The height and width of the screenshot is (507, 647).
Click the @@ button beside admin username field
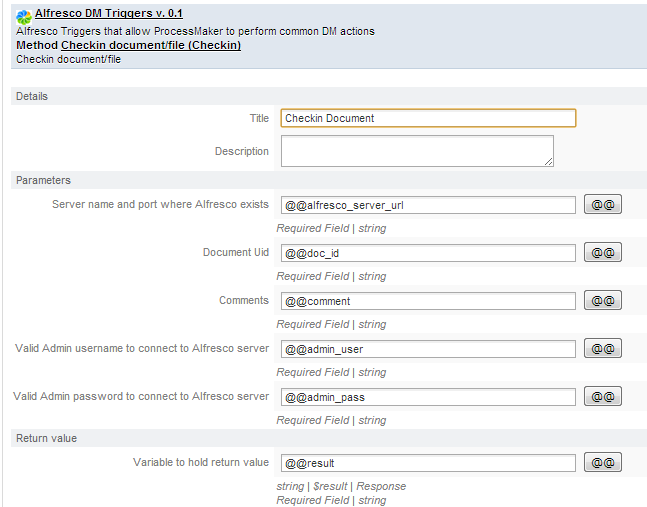point(602,348)
